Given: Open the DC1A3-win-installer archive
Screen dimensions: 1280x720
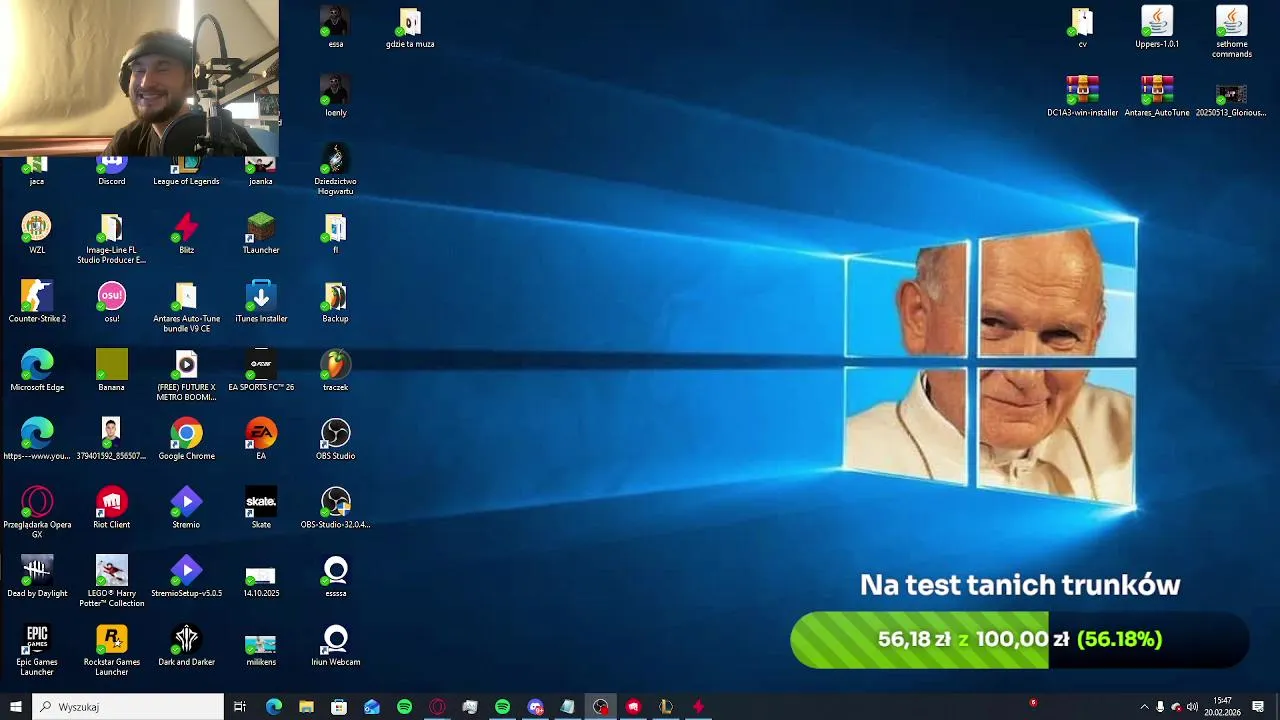Looking at the screenshot, I should tap(1082, 96).
